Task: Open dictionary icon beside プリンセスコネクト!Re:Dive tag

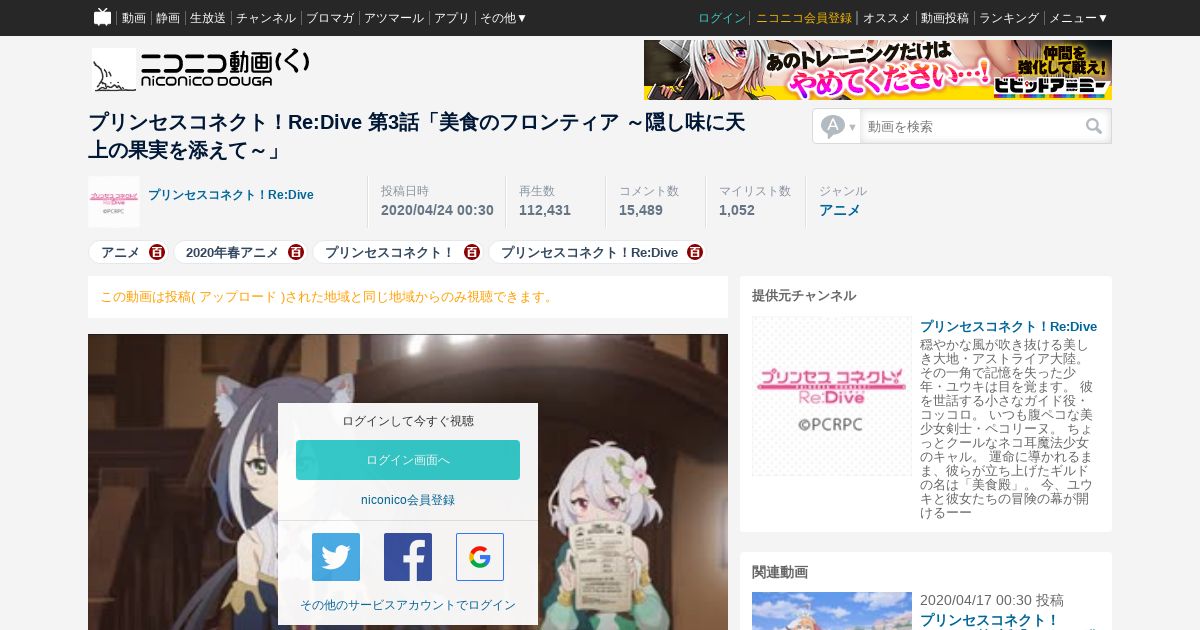Action: click(x=695, y=252)
